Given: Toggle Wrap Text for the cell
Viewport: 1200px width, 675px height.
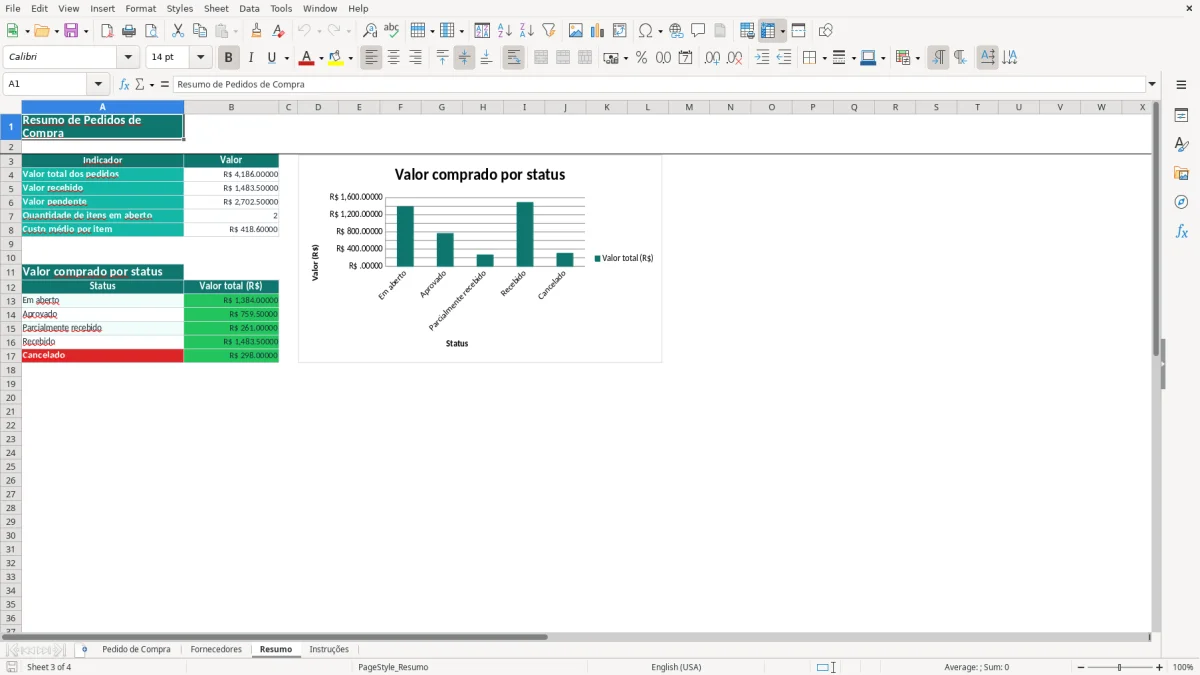Looking at the screenshot, I should (514, 58).
